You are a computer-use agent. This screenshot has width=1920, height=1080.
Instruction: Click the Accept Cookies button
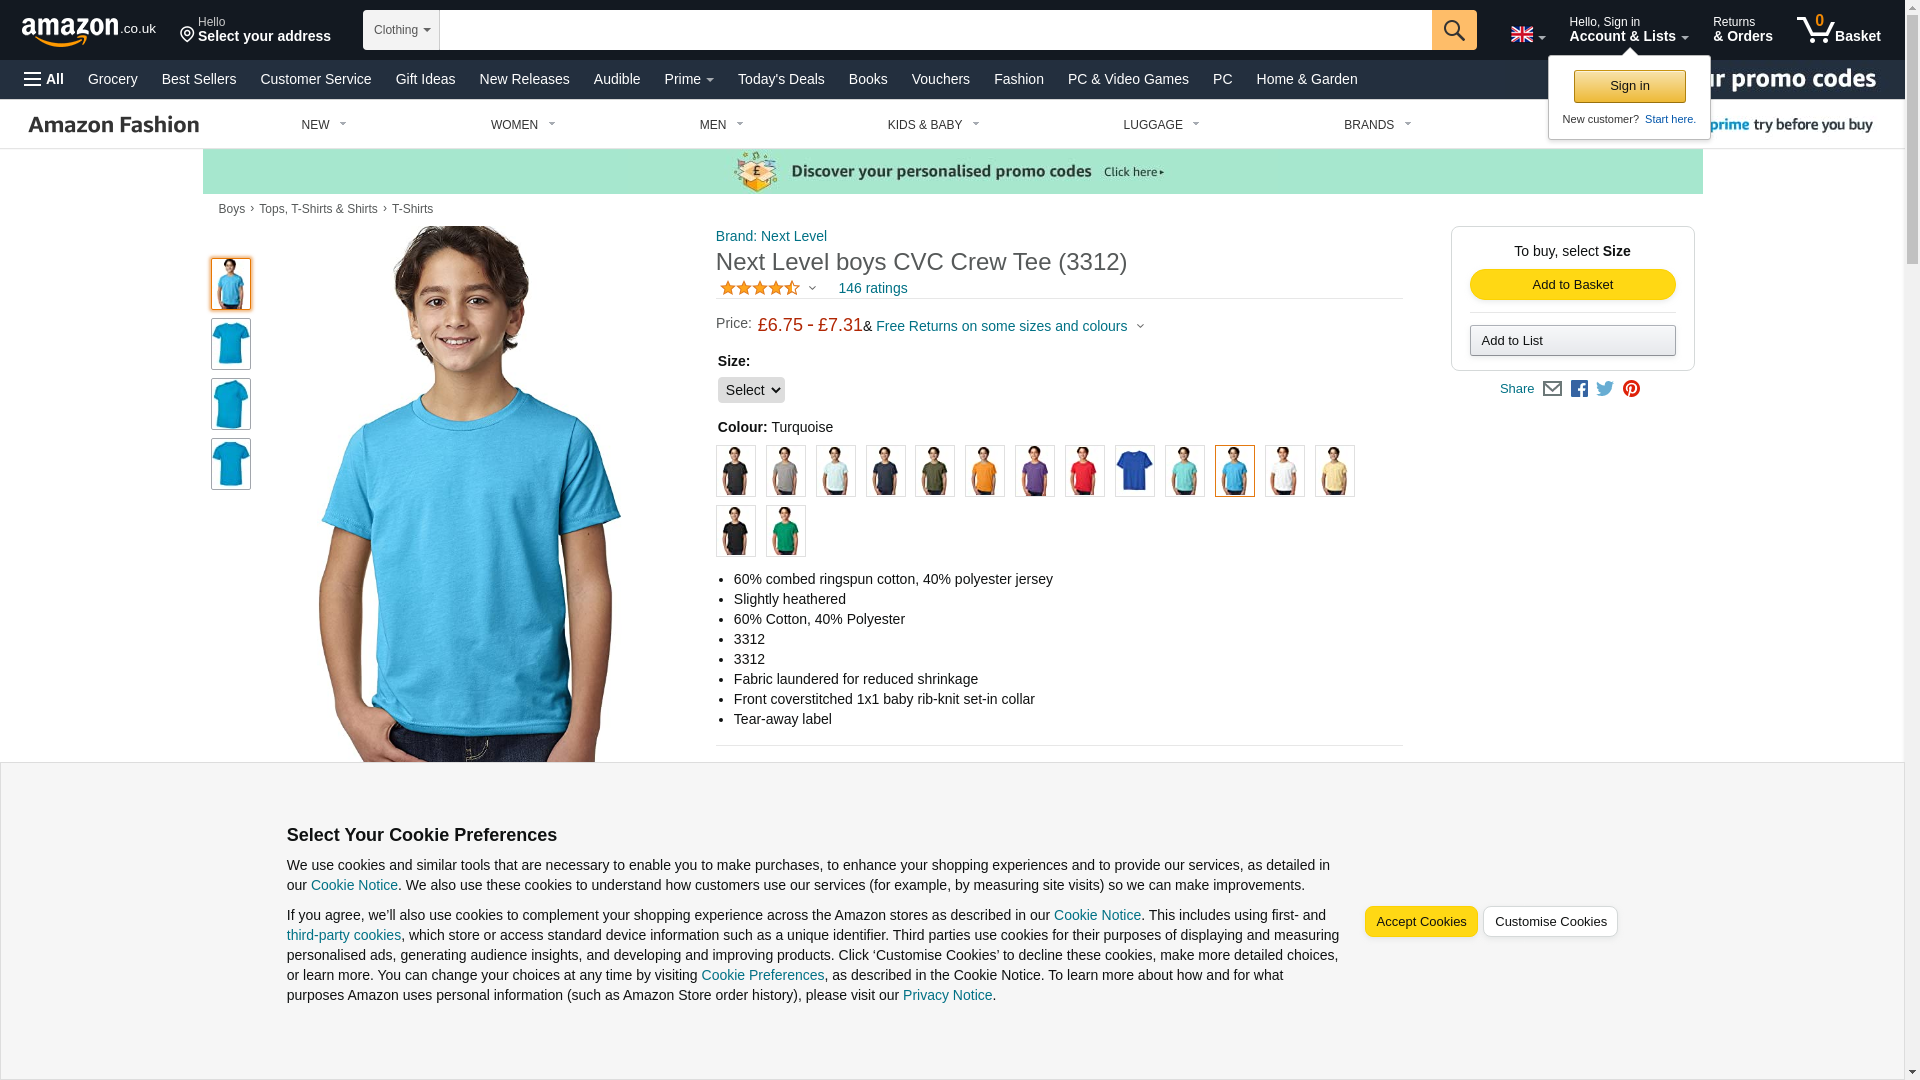(x=1420, y=922)
